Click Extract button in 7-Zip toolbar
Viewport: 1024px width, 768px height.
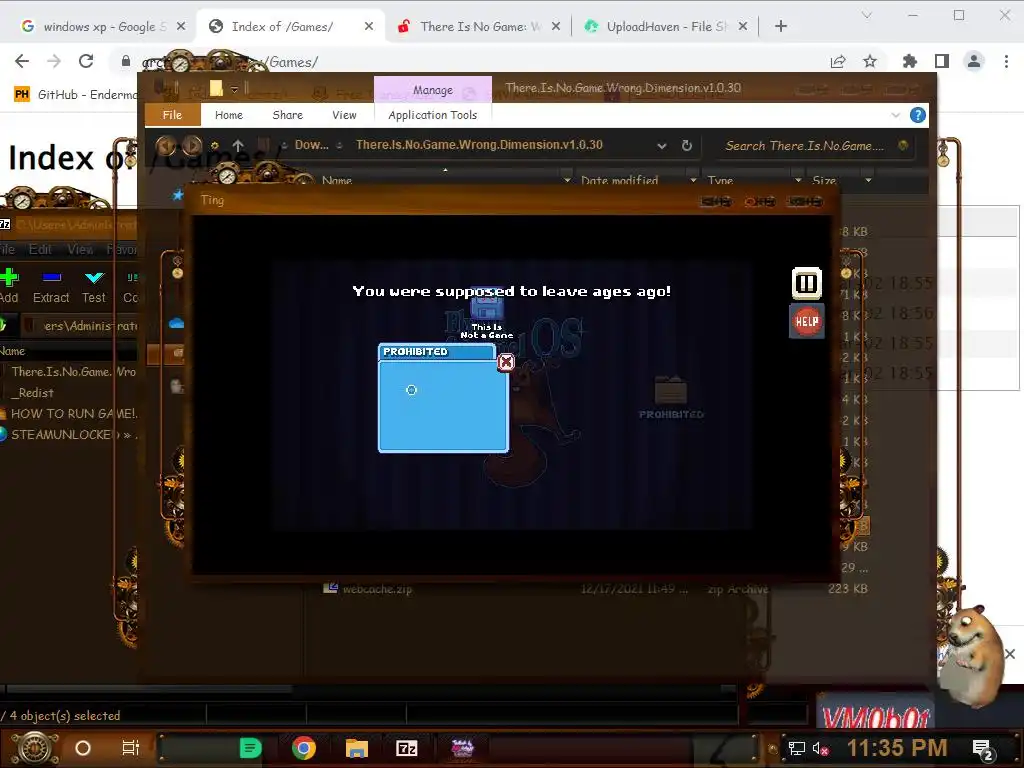pyautogui.click(x=51, y=286)
